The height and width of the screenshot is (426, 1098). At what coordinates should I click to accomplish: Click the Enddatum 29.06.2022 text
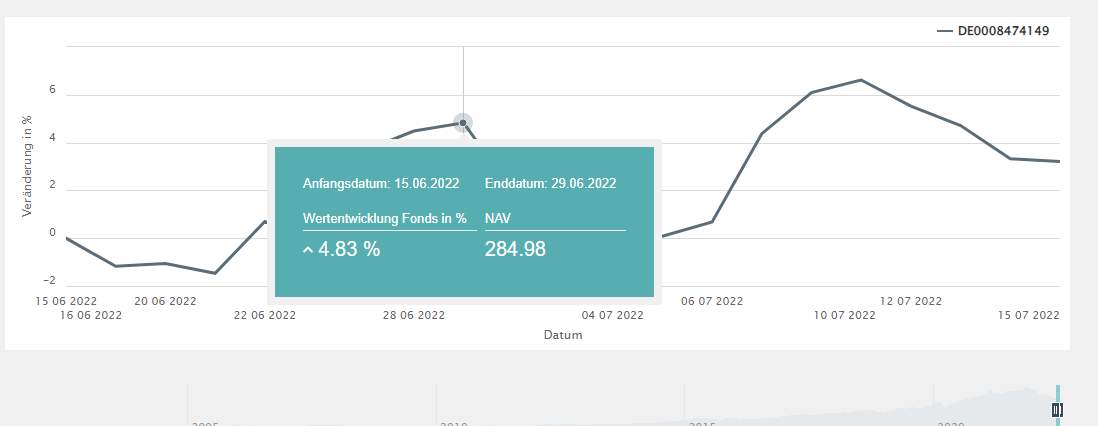[x=550, y=183]
